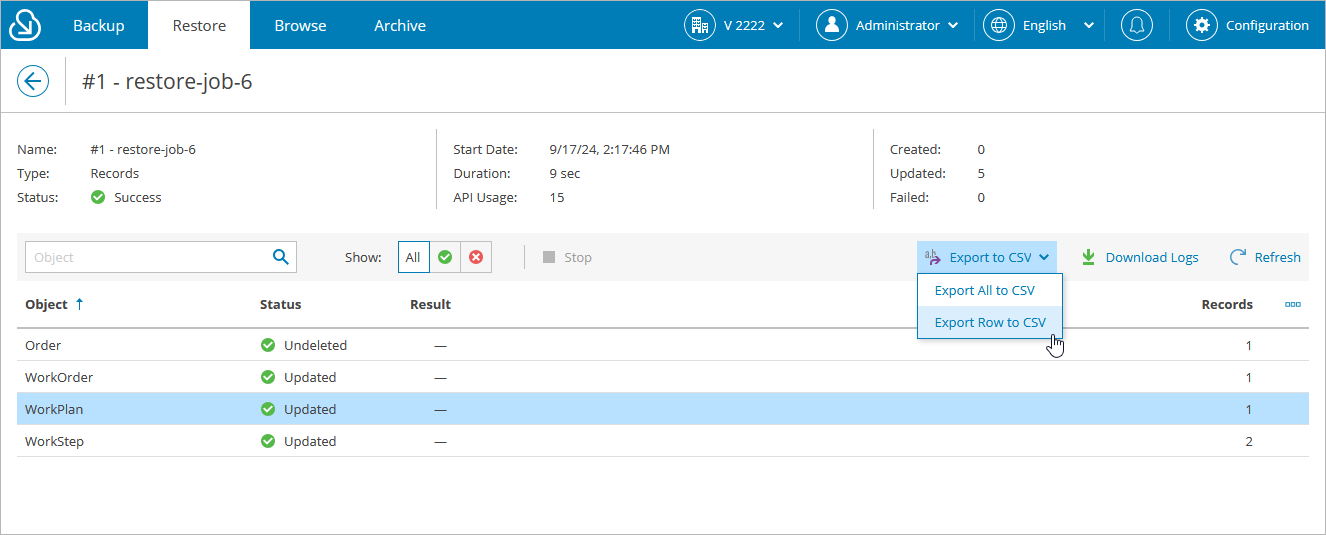Click the Administrator user avatar icon
Viewport: 1326px width, 535px height.
[x=832, y=25]
